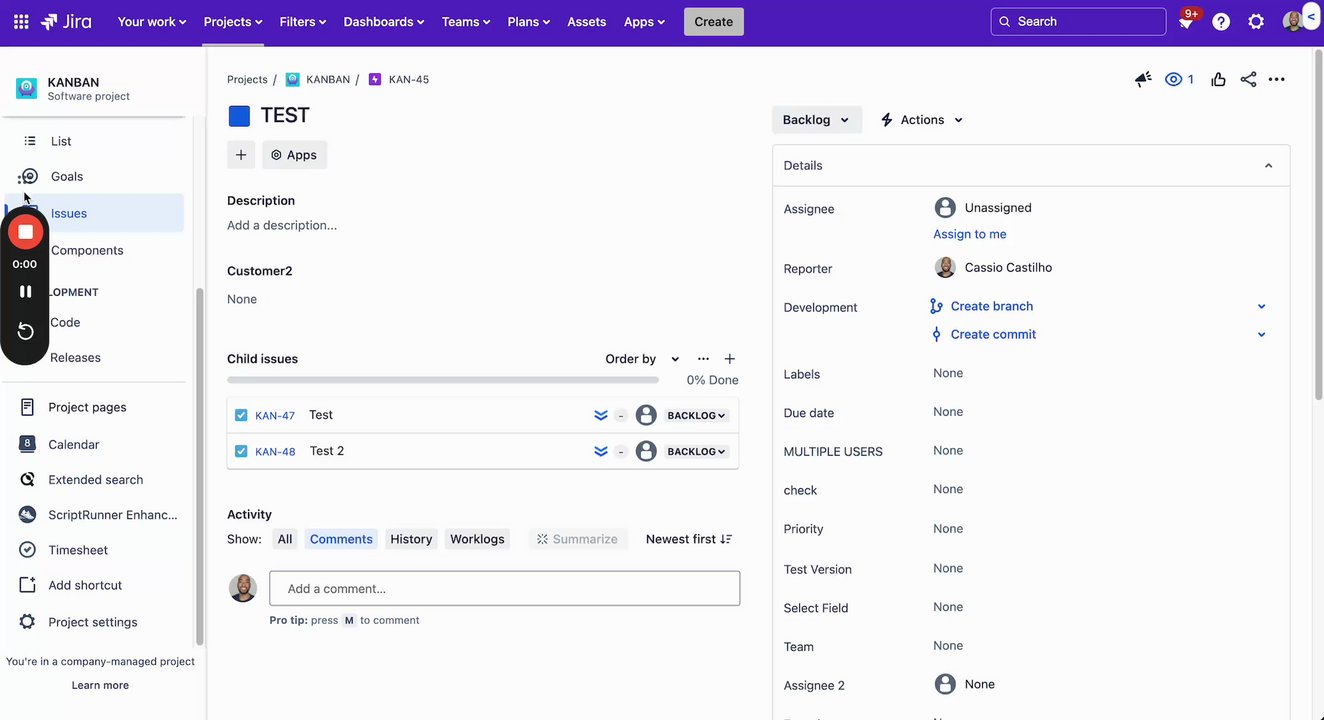Select the History activity tab

point(411,539)
